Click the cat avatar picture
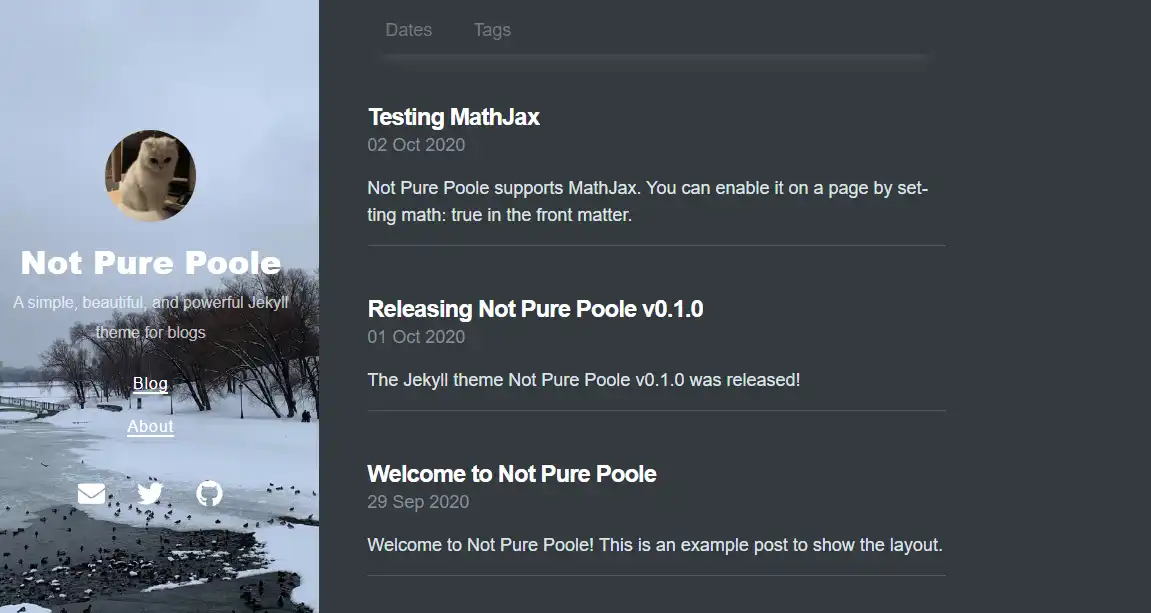The image size is (1151, 613). point(150,174)
